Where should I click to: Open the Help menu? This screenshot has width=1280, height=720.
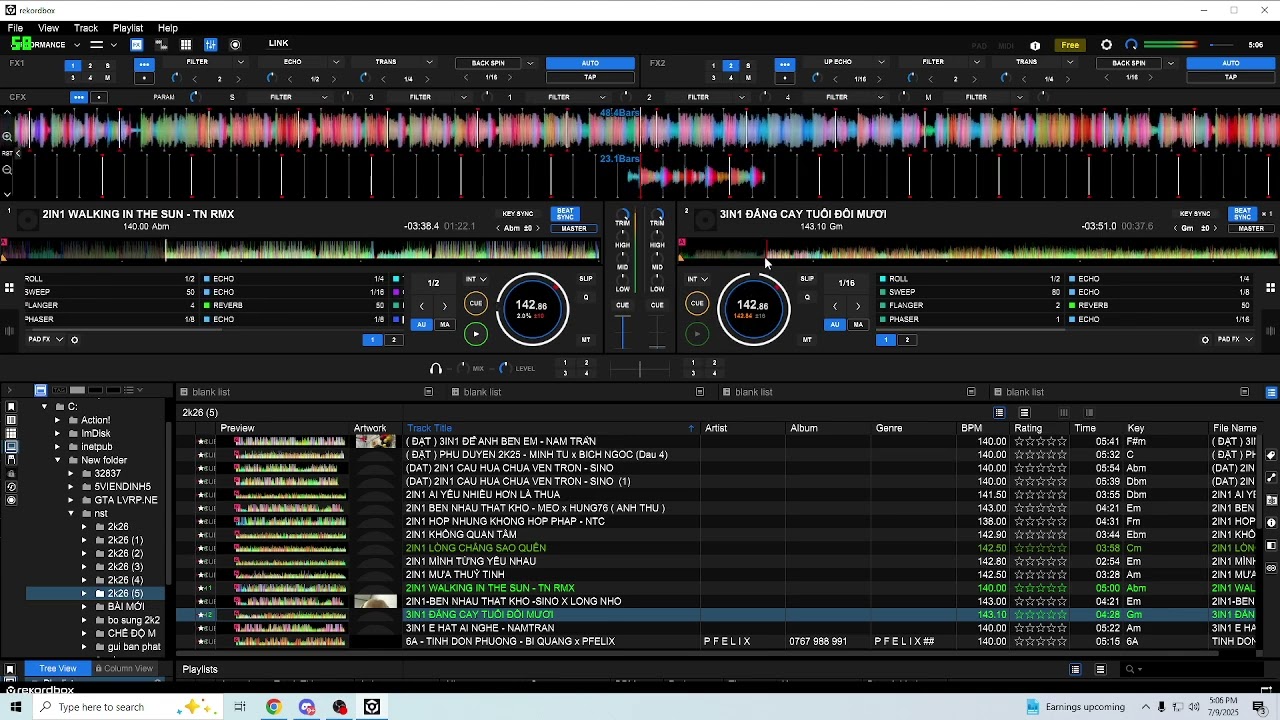point(168,28)
